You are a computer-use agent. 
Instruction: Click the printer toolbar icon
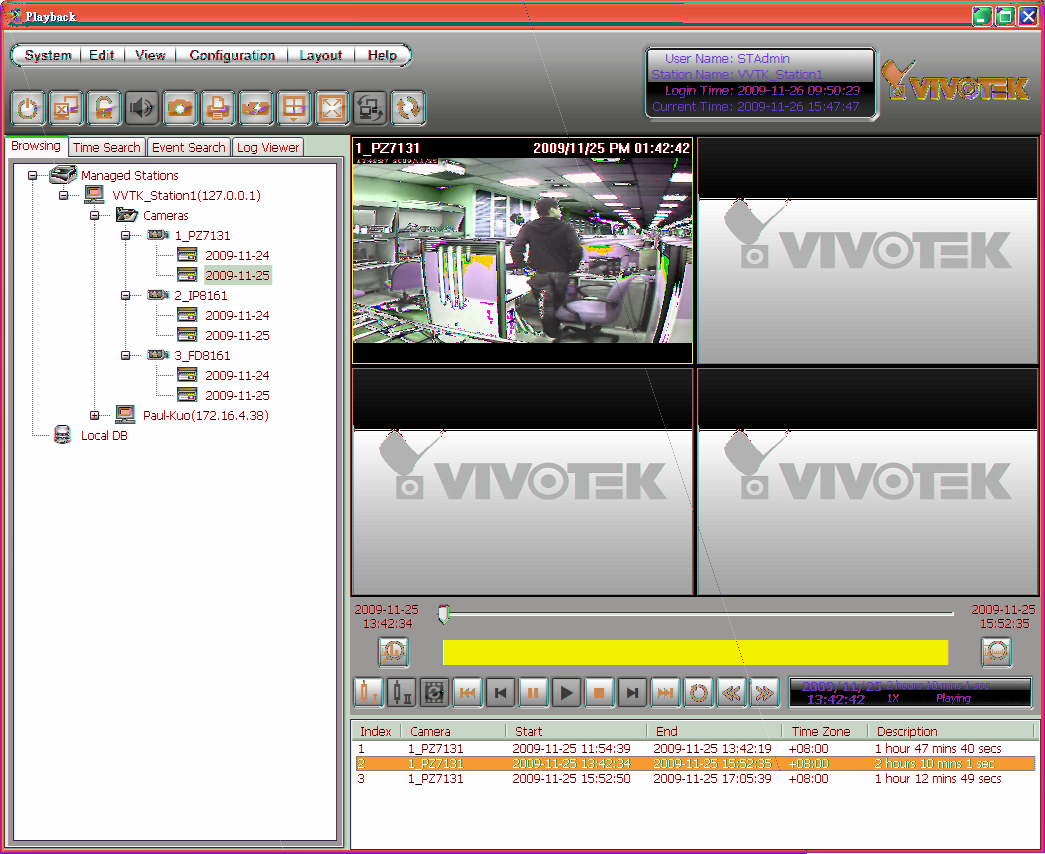[x=217, y=108]
